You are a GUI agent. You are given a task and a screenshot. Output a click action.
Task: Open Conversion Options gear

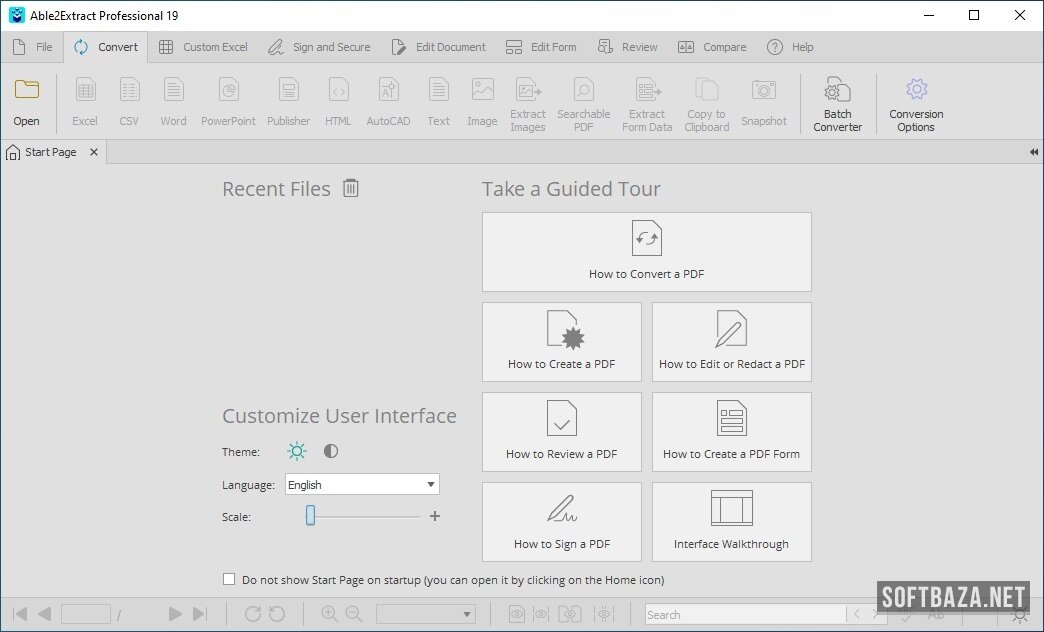click(916, 91)
